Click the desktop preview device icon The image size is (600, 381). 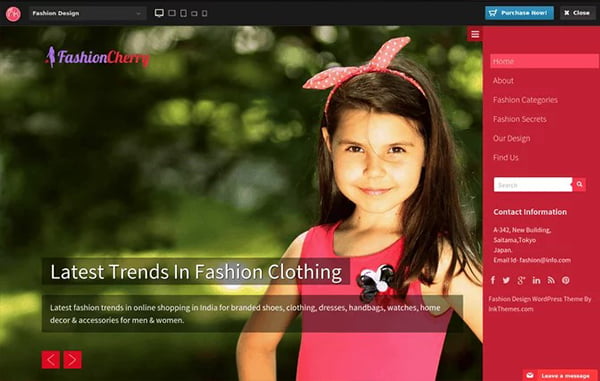coord(159,13)
